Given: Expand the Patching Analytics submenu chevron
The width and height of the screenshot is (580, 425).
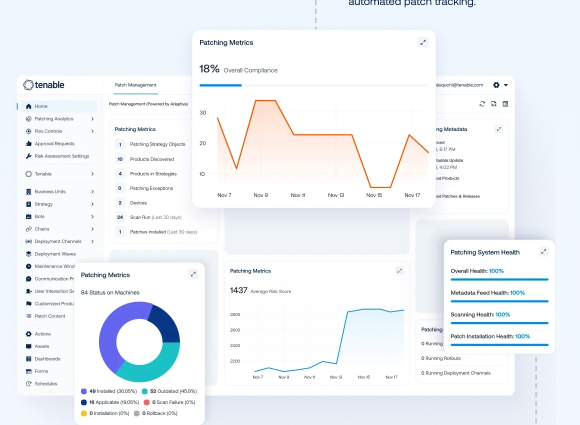Looking at the screenshot, I should (x=92, y=119).
